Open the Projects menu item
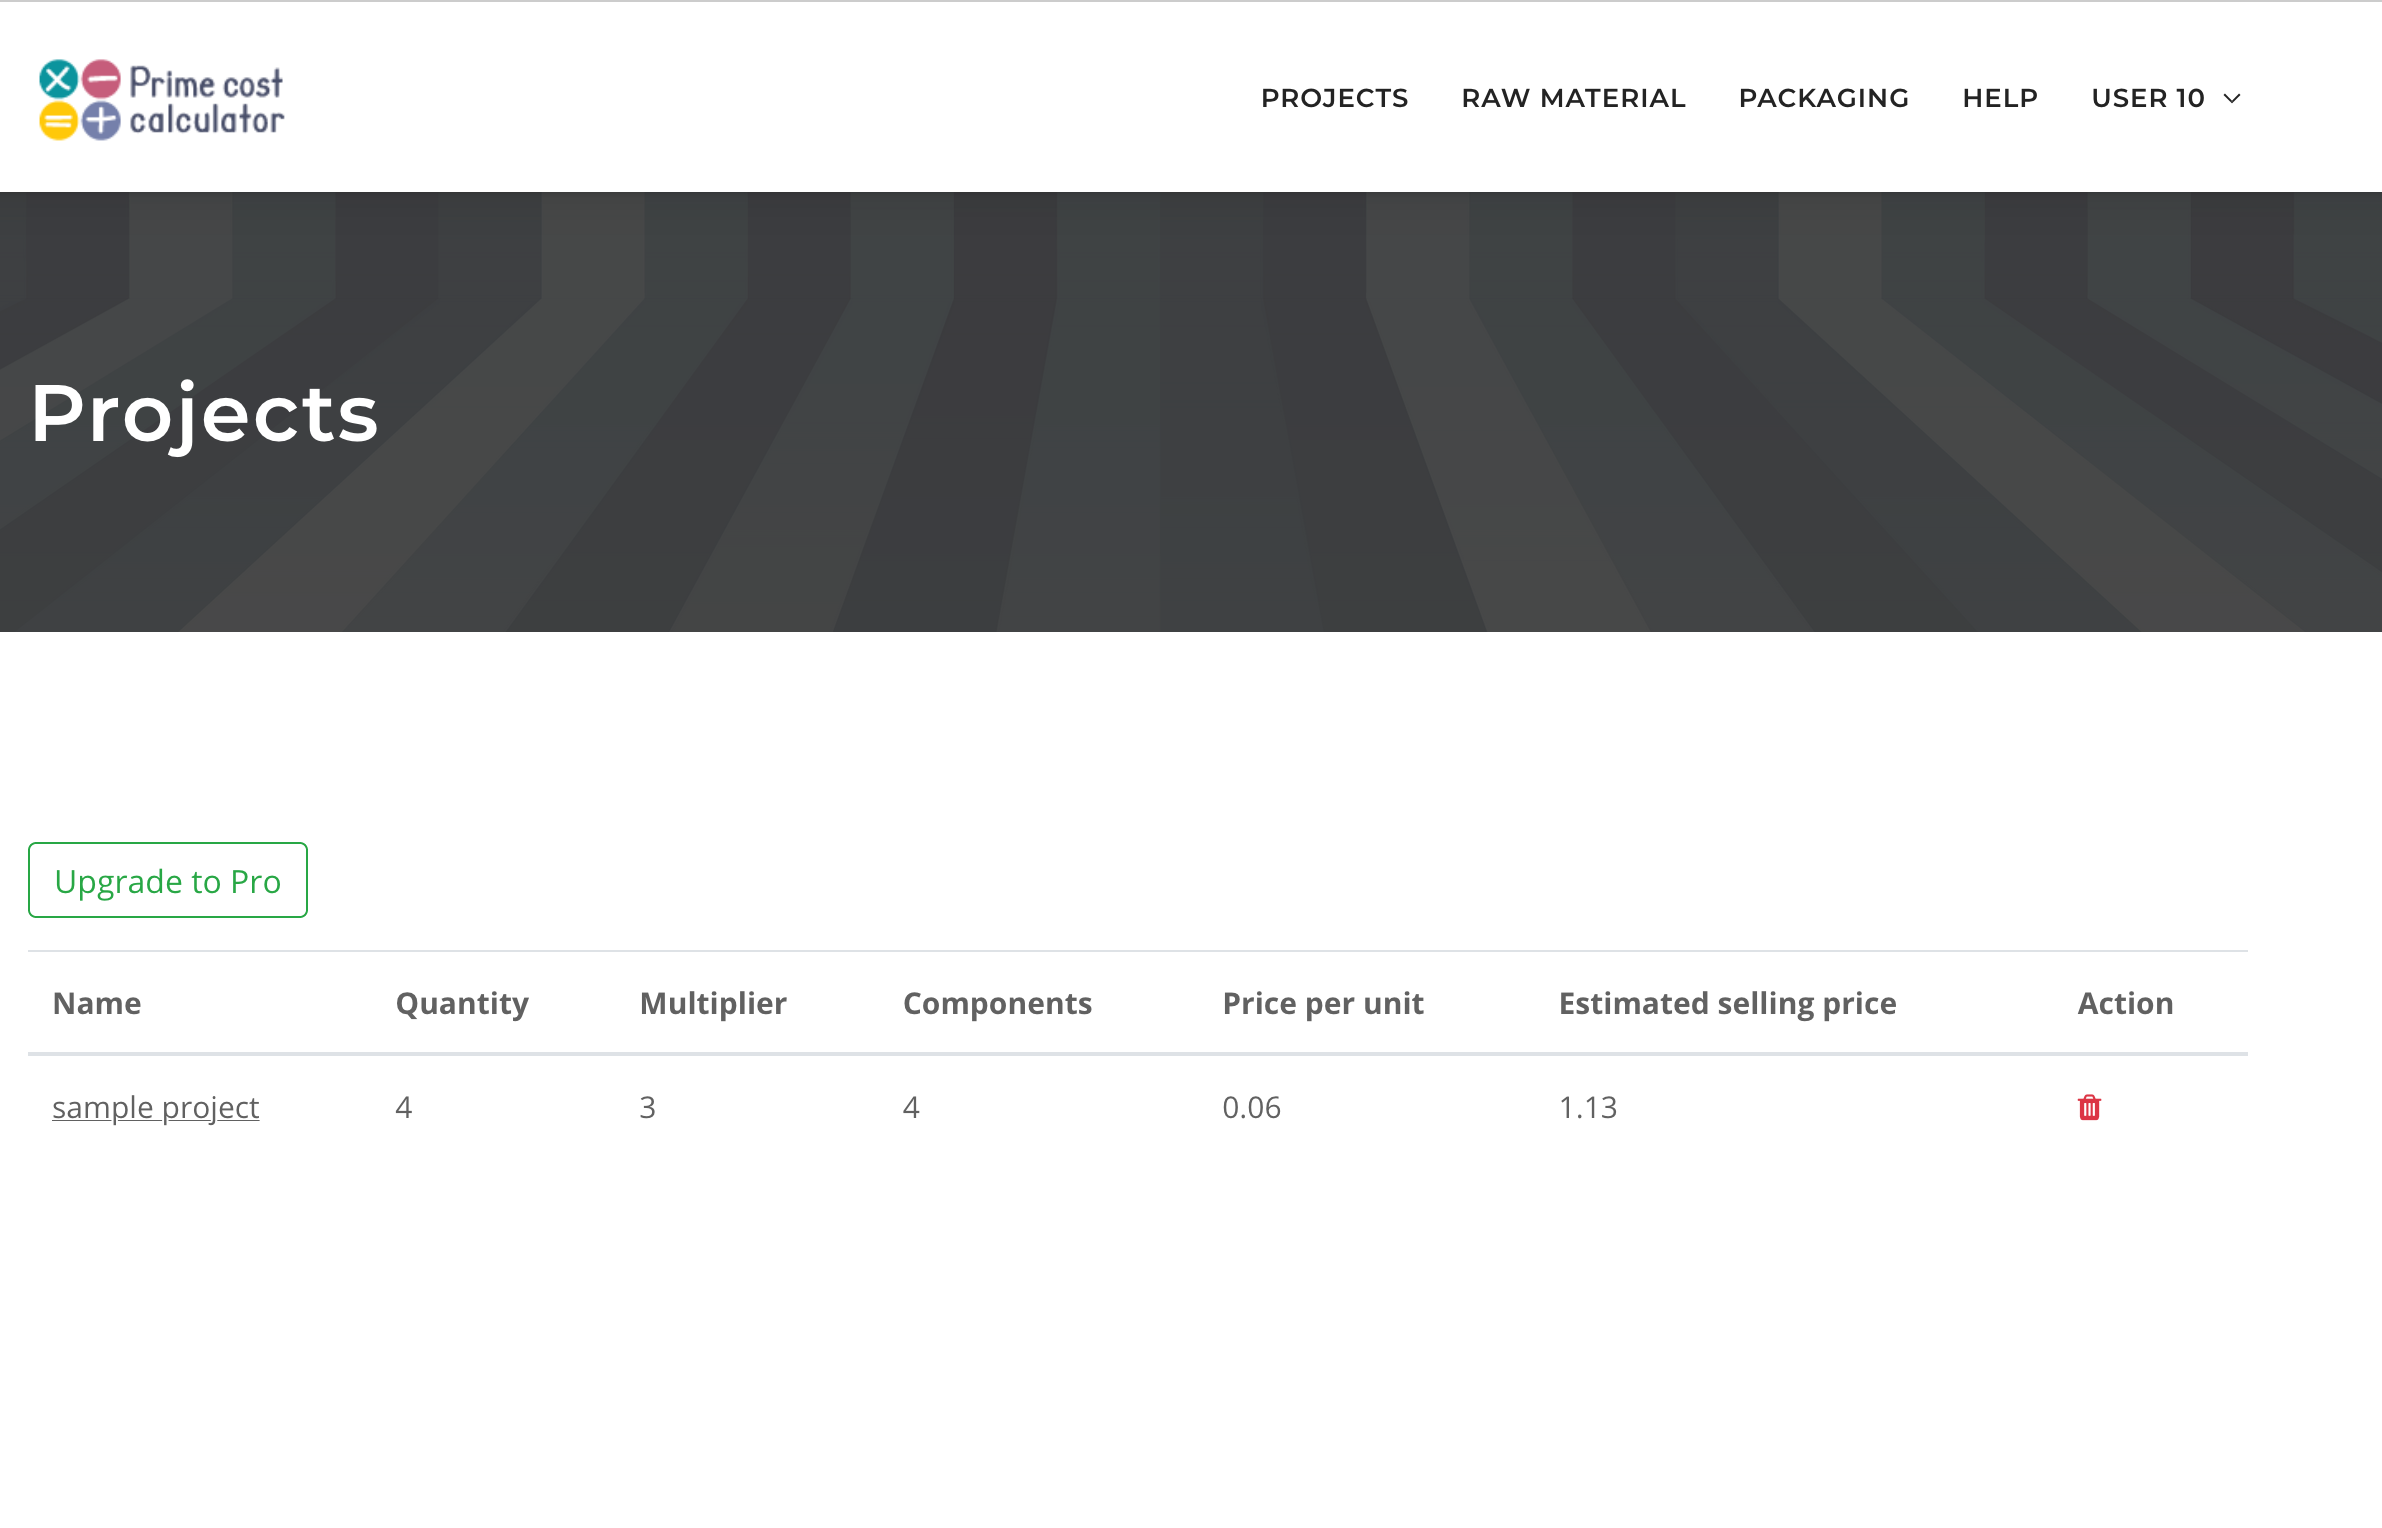 click(1334, 98)
